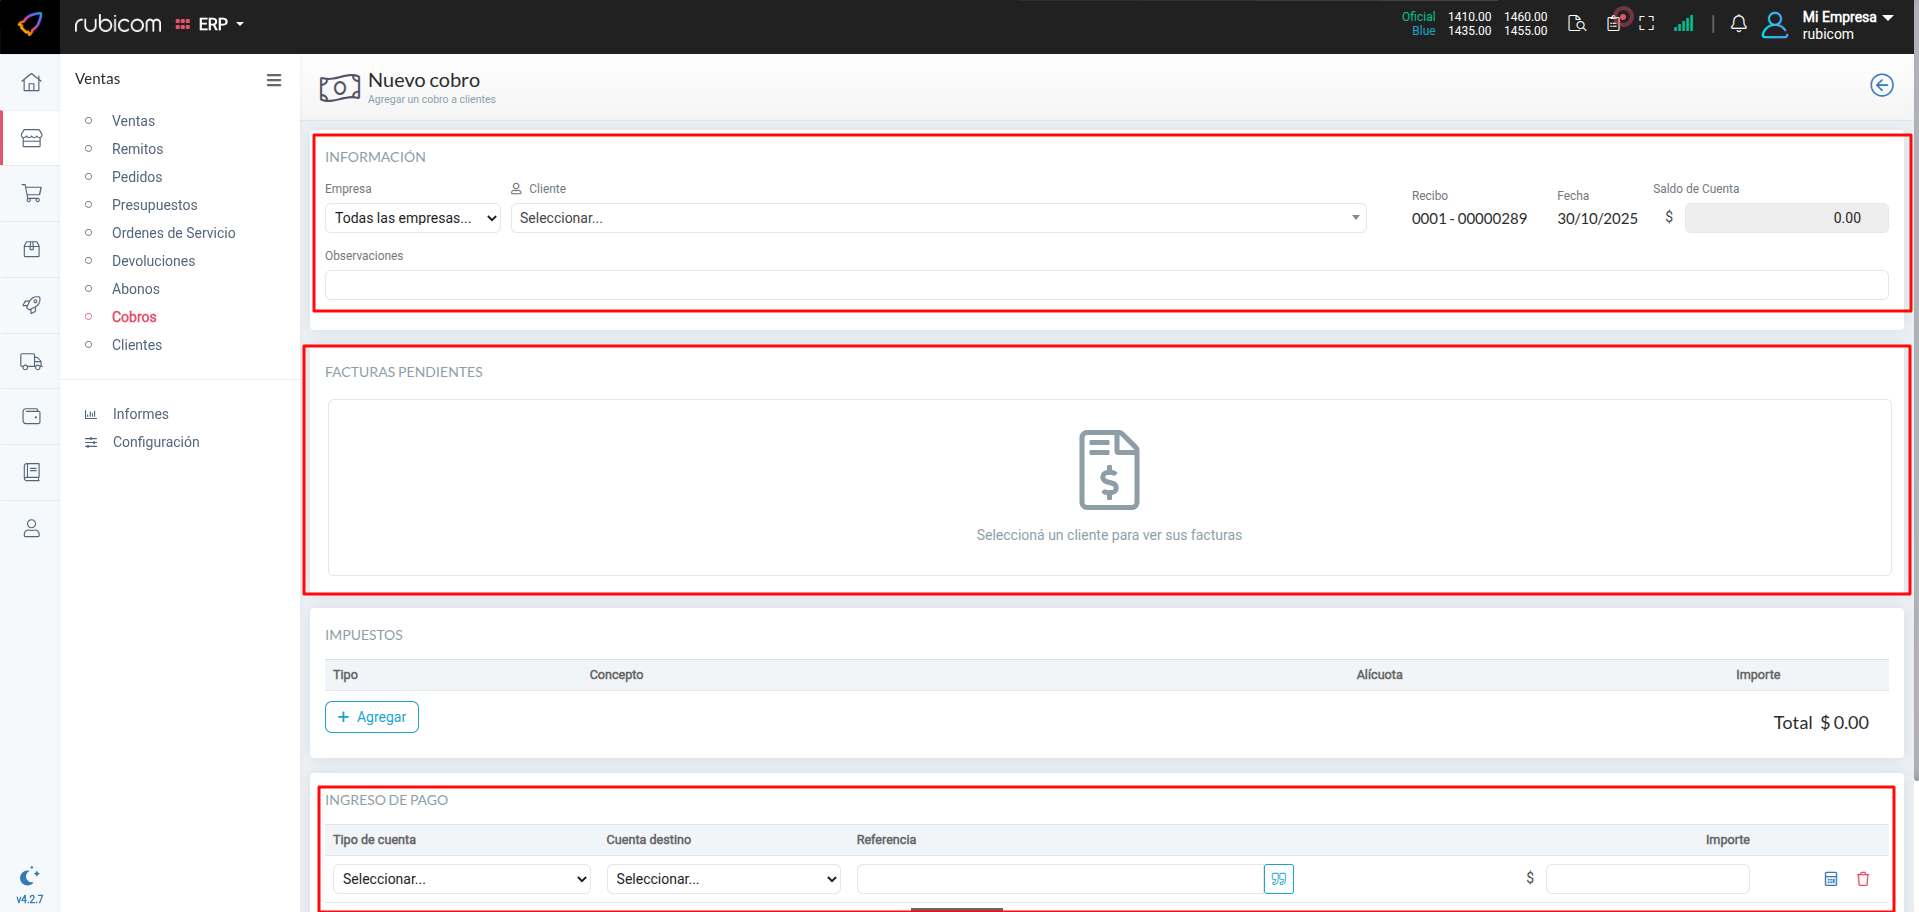Expand the Cuenta destino dropdown

(723, 879)
